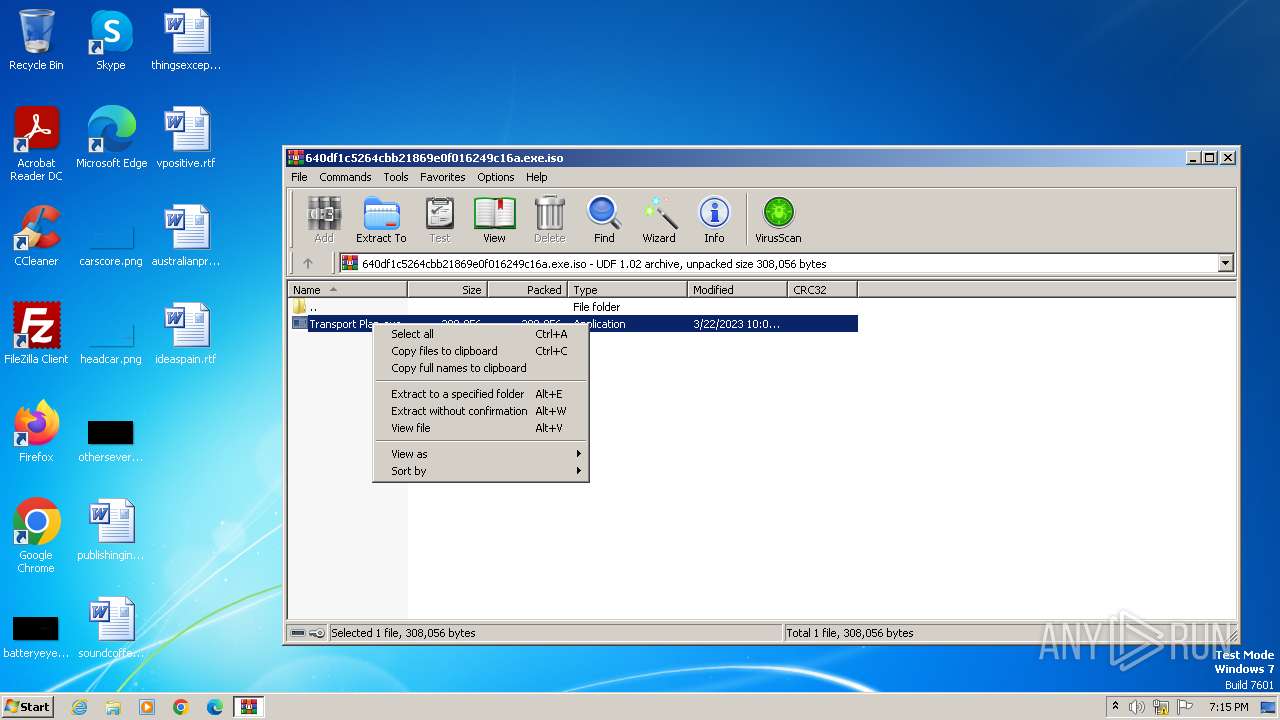Choose Copy files to clipboard
The image size is (1280, 720).
[x=481, y=351]
